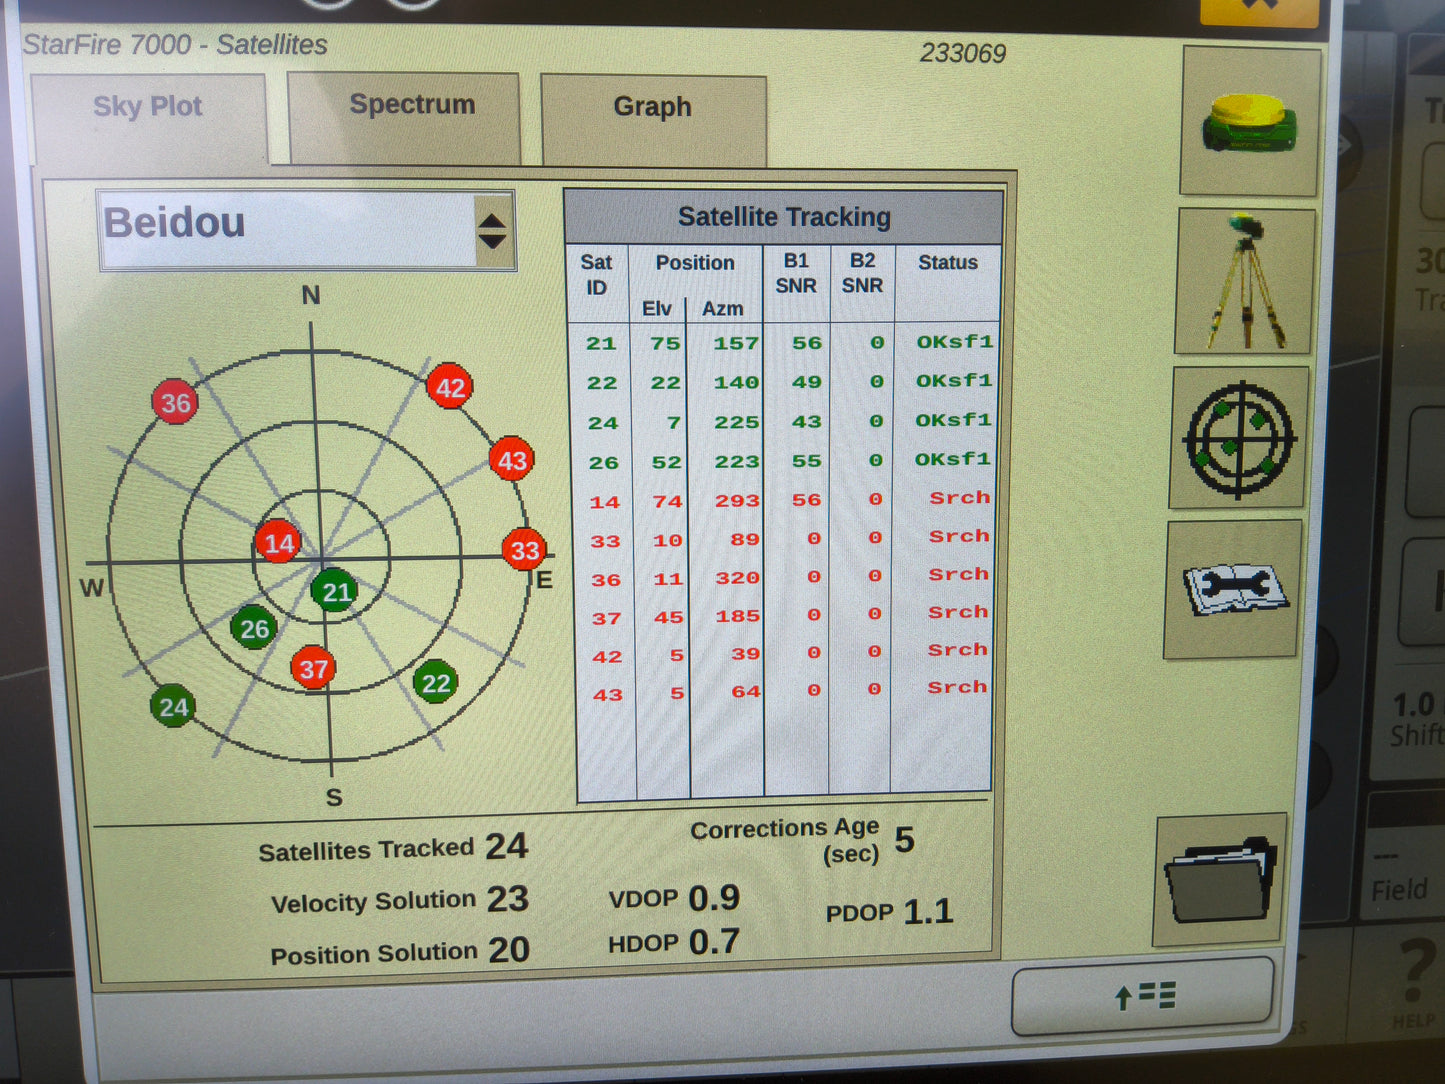Select green satellite 21 on sky plot
Screen dimensions: 1445x1084
(335, 592)
